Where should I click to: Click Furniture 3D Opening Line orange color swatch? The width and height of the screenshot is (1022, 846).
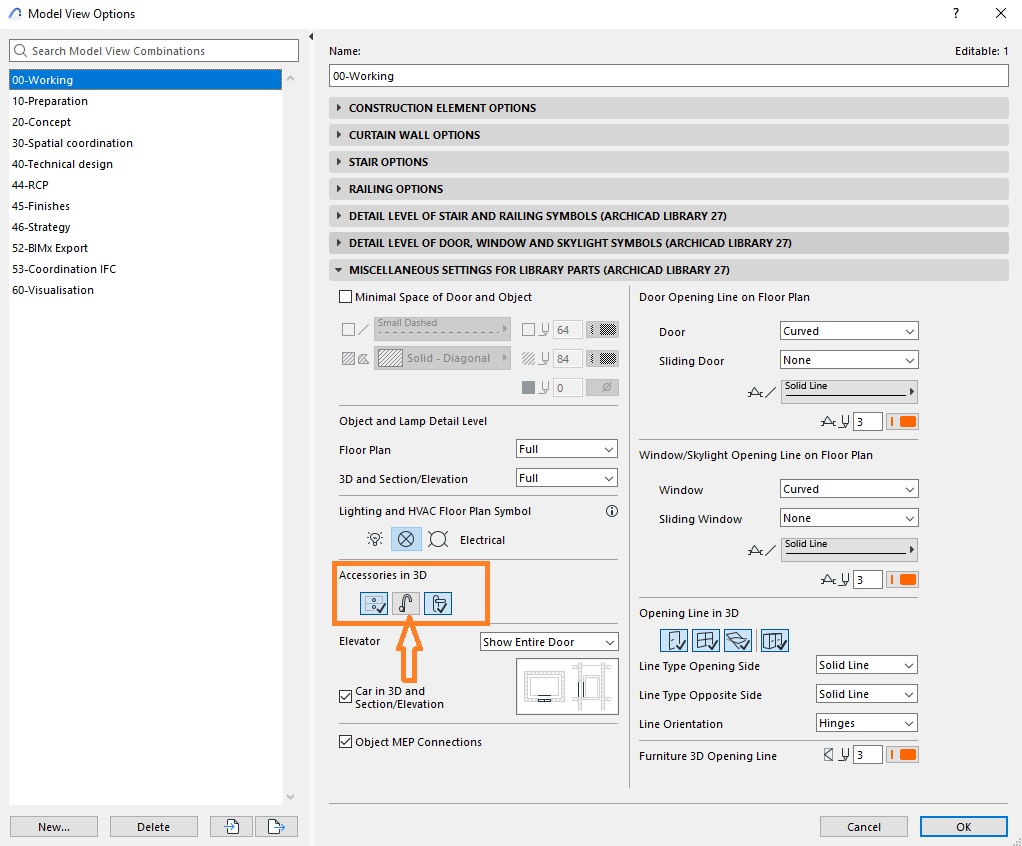(903, 755)
